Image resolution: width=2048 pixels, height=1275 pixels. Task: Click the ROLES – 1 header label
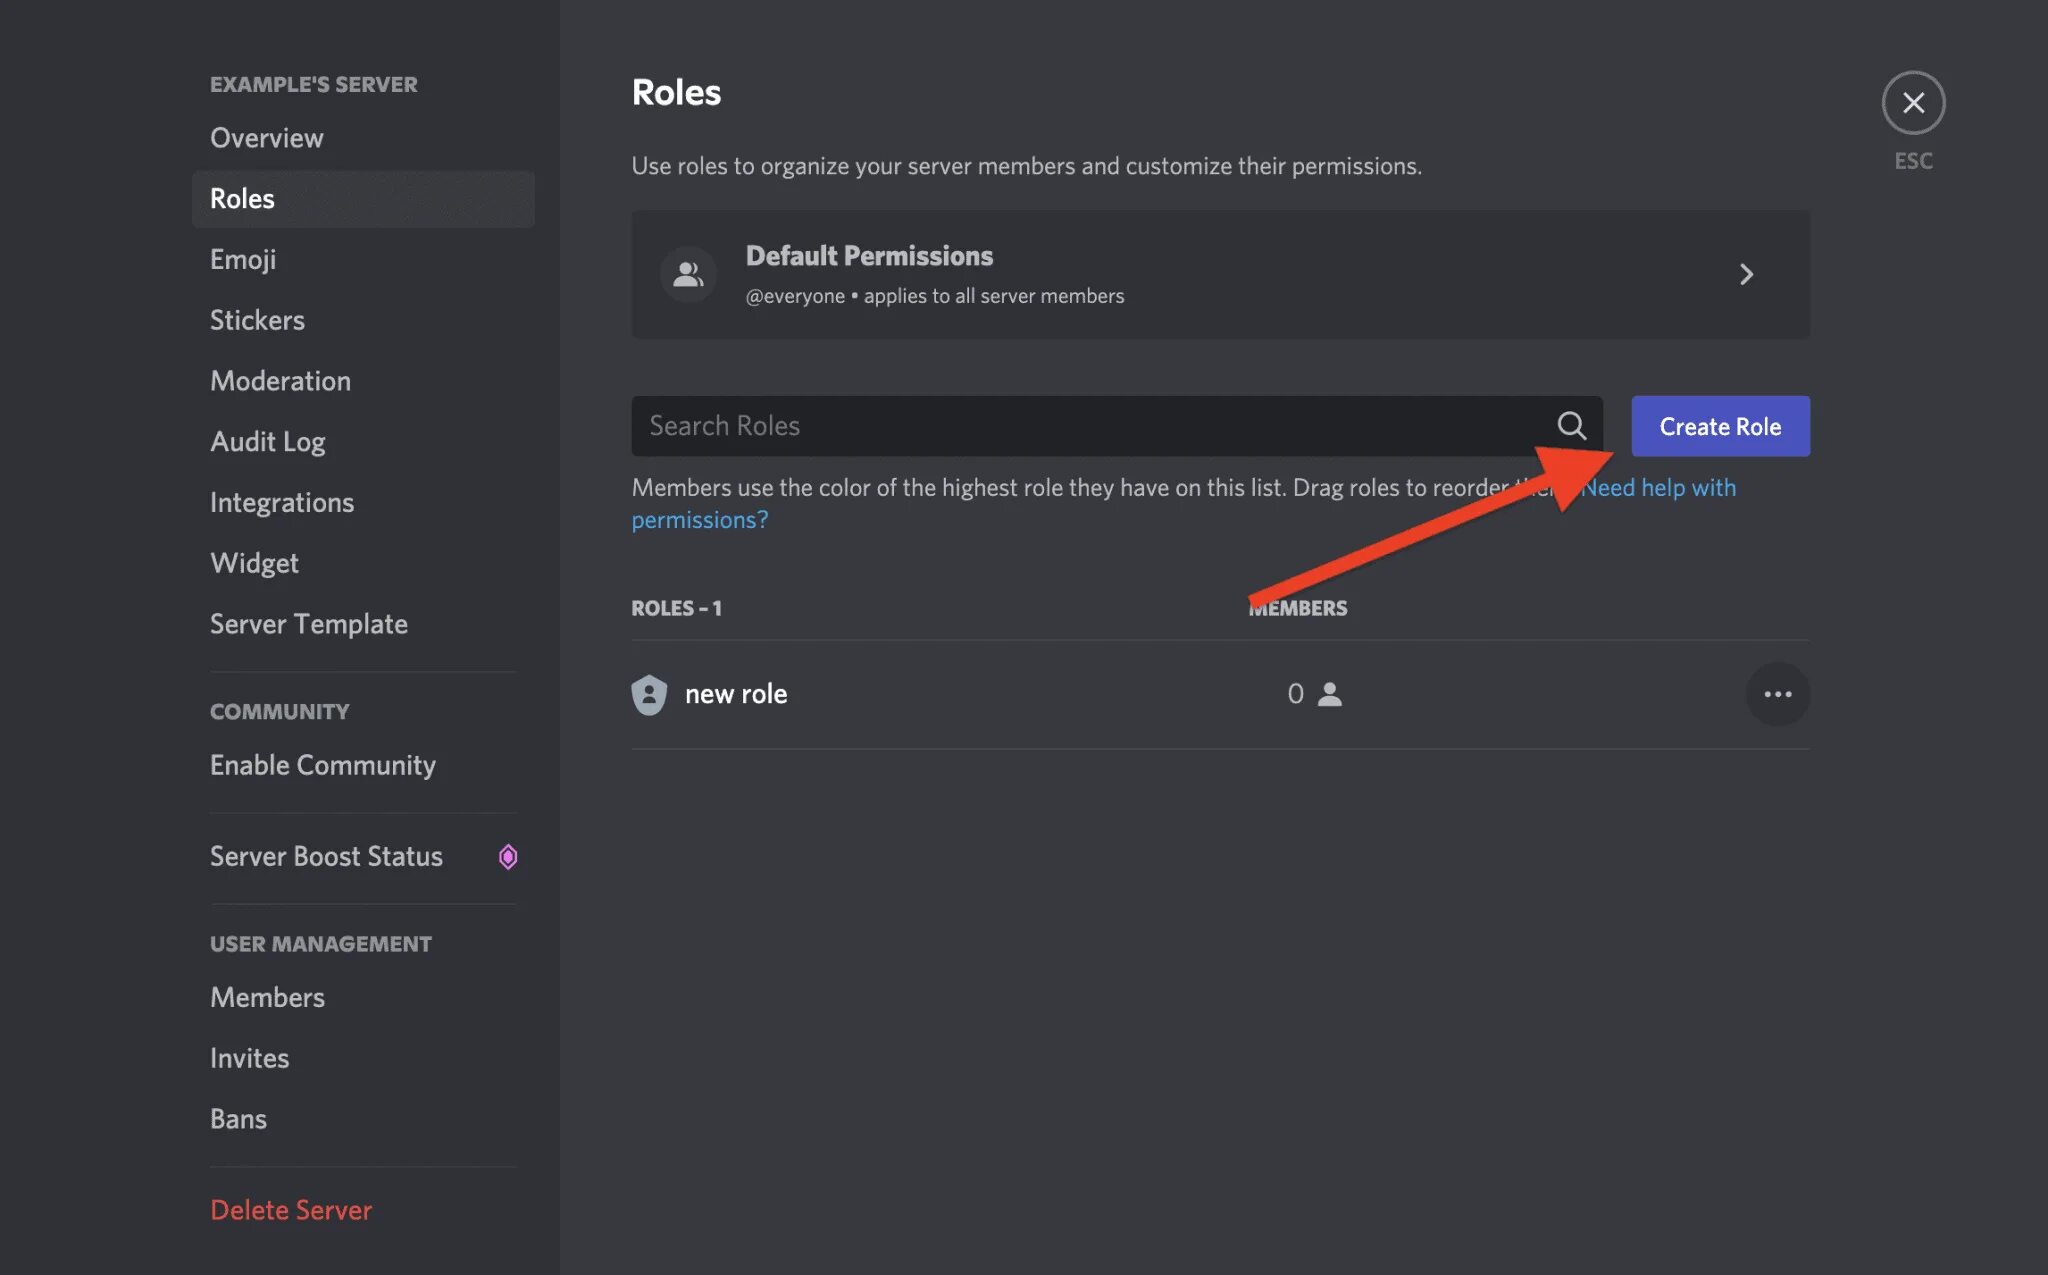(x=676, y=608)
